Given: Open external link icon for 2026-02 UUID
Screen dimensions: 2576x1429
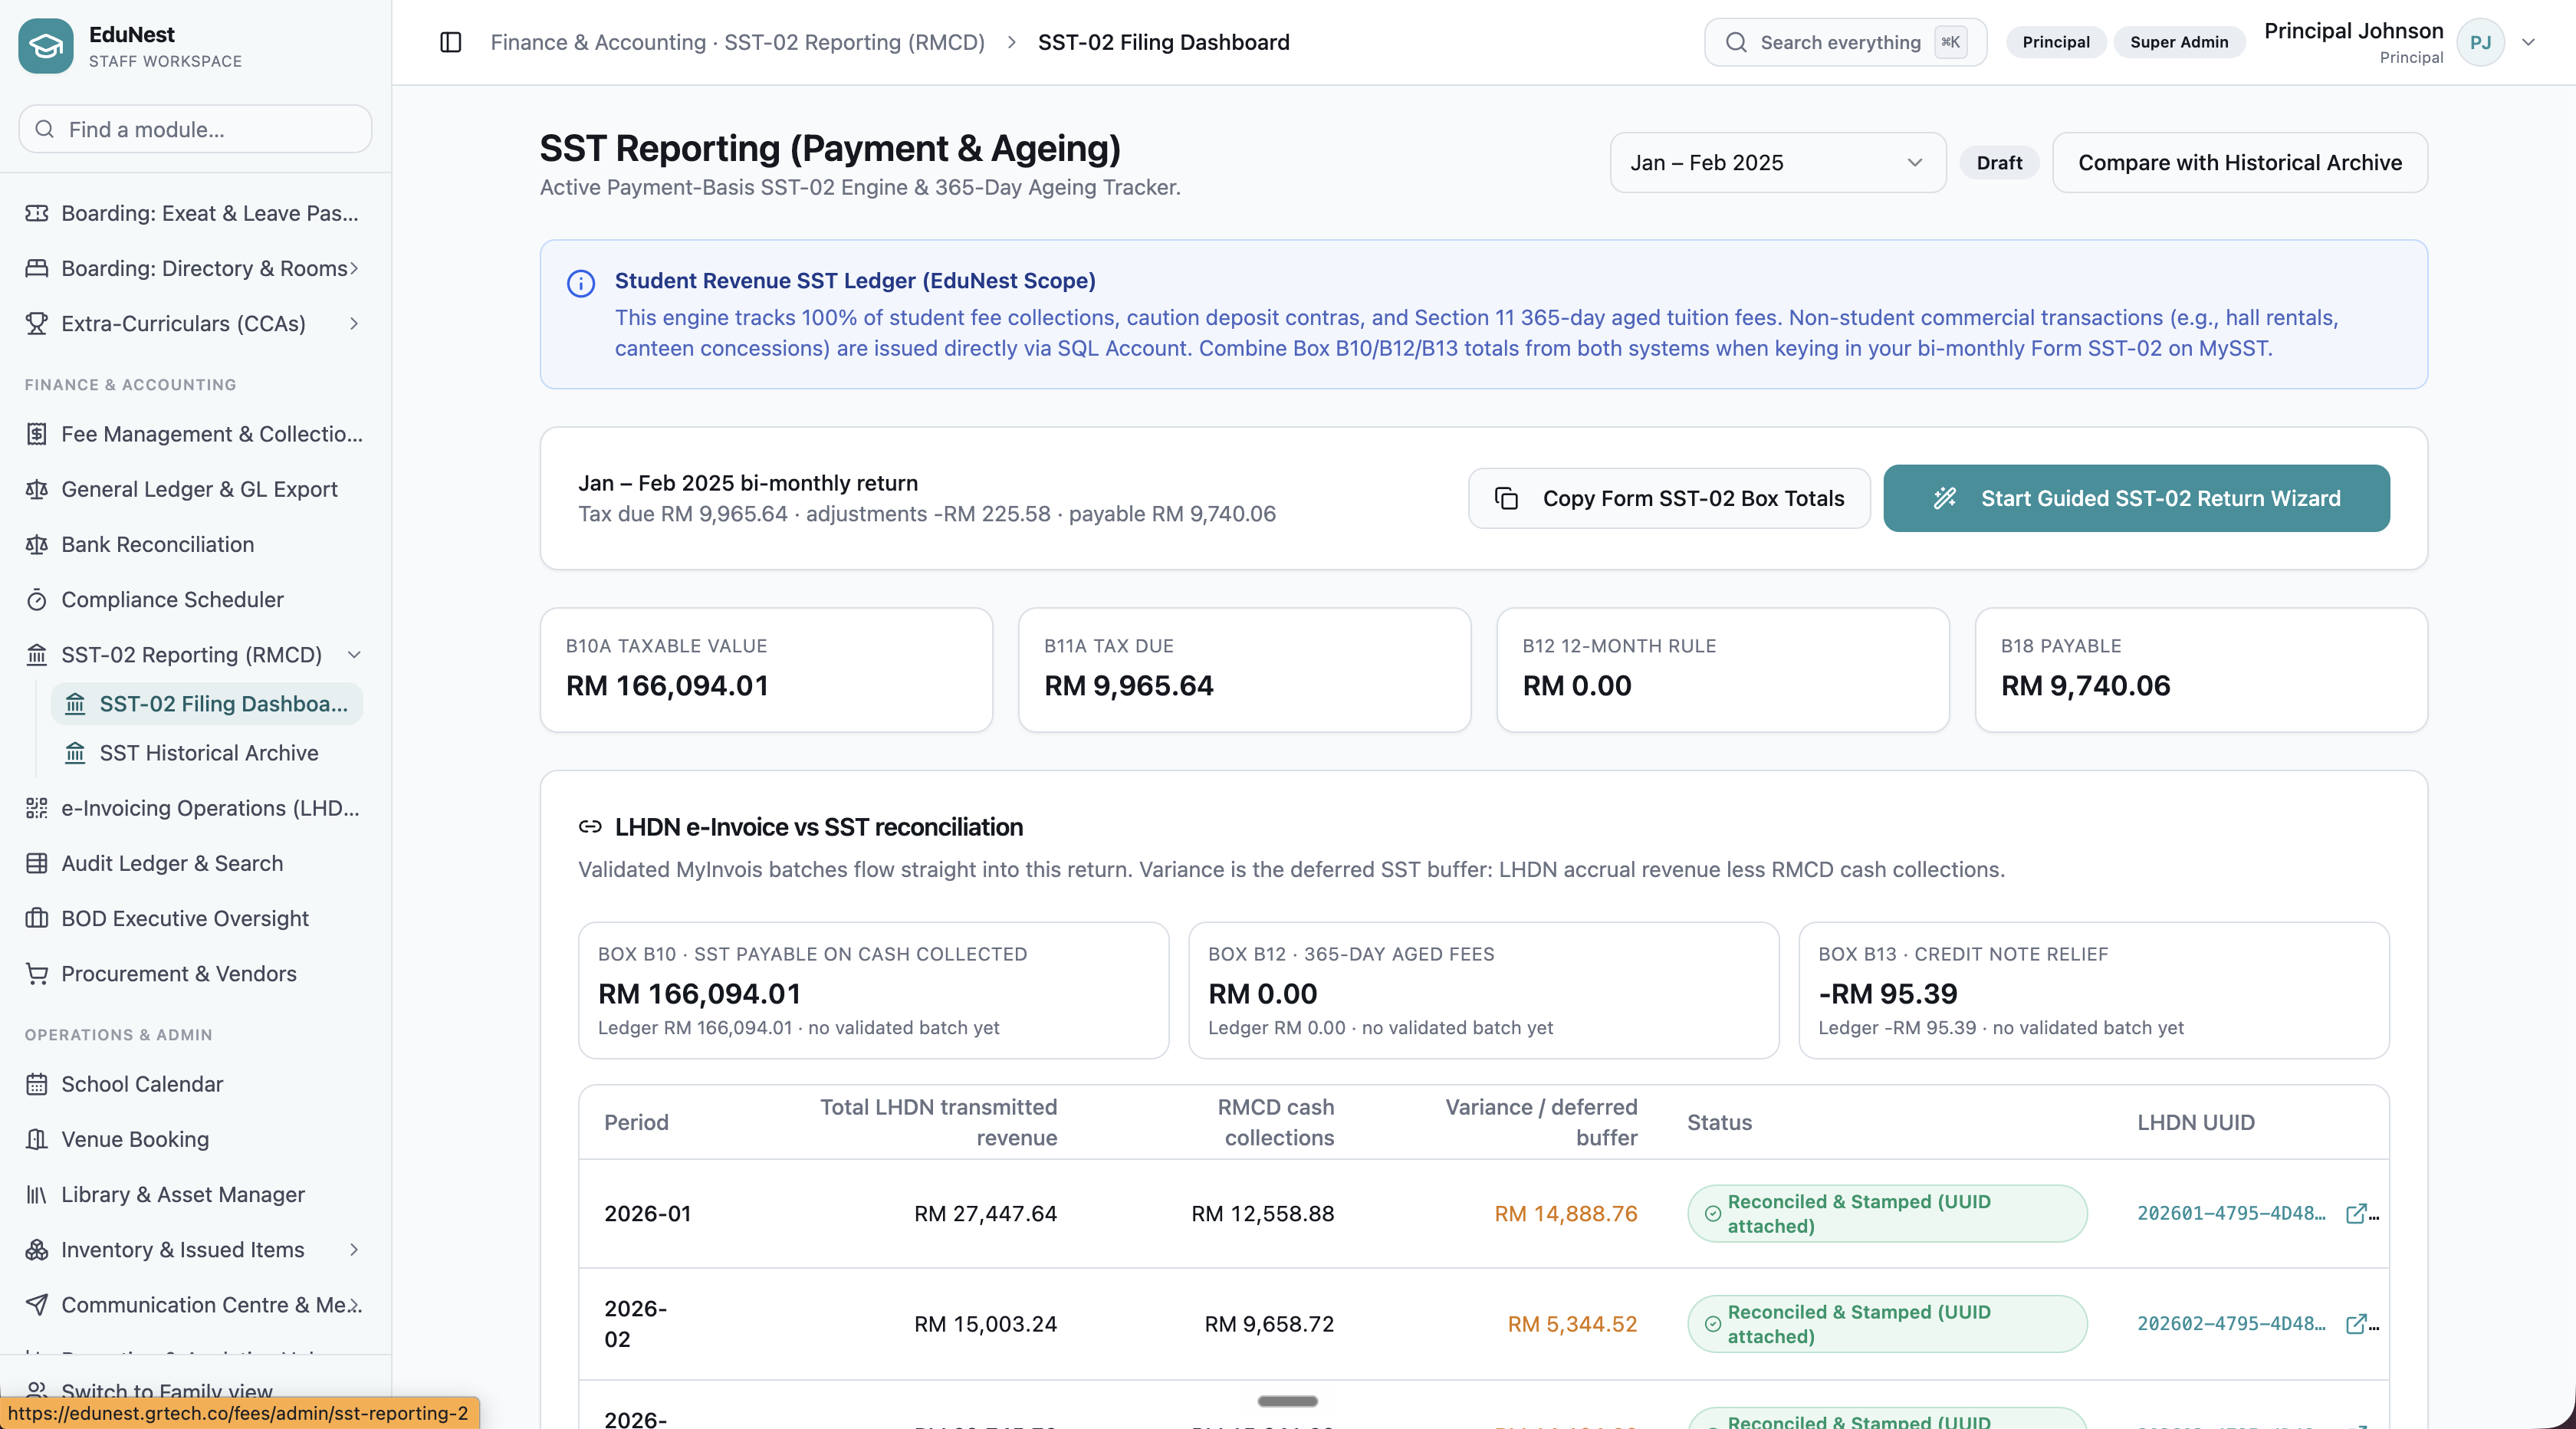Looking at the screenshot, I should (2356, 1324).
